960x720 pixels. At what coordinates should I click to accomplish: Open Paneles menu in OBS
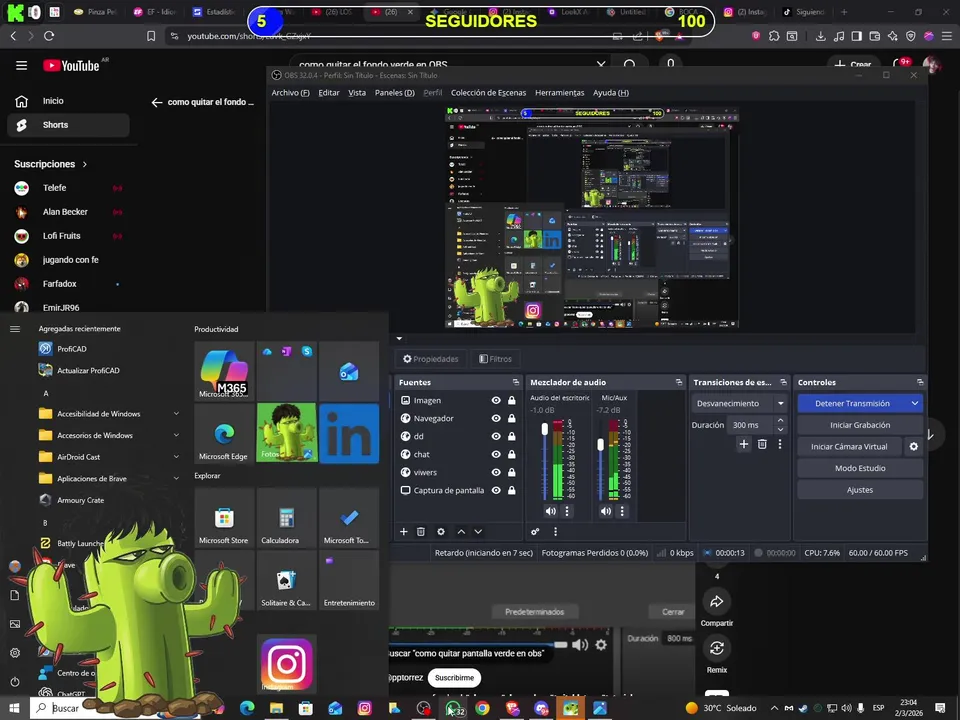[x=394, y=92]
